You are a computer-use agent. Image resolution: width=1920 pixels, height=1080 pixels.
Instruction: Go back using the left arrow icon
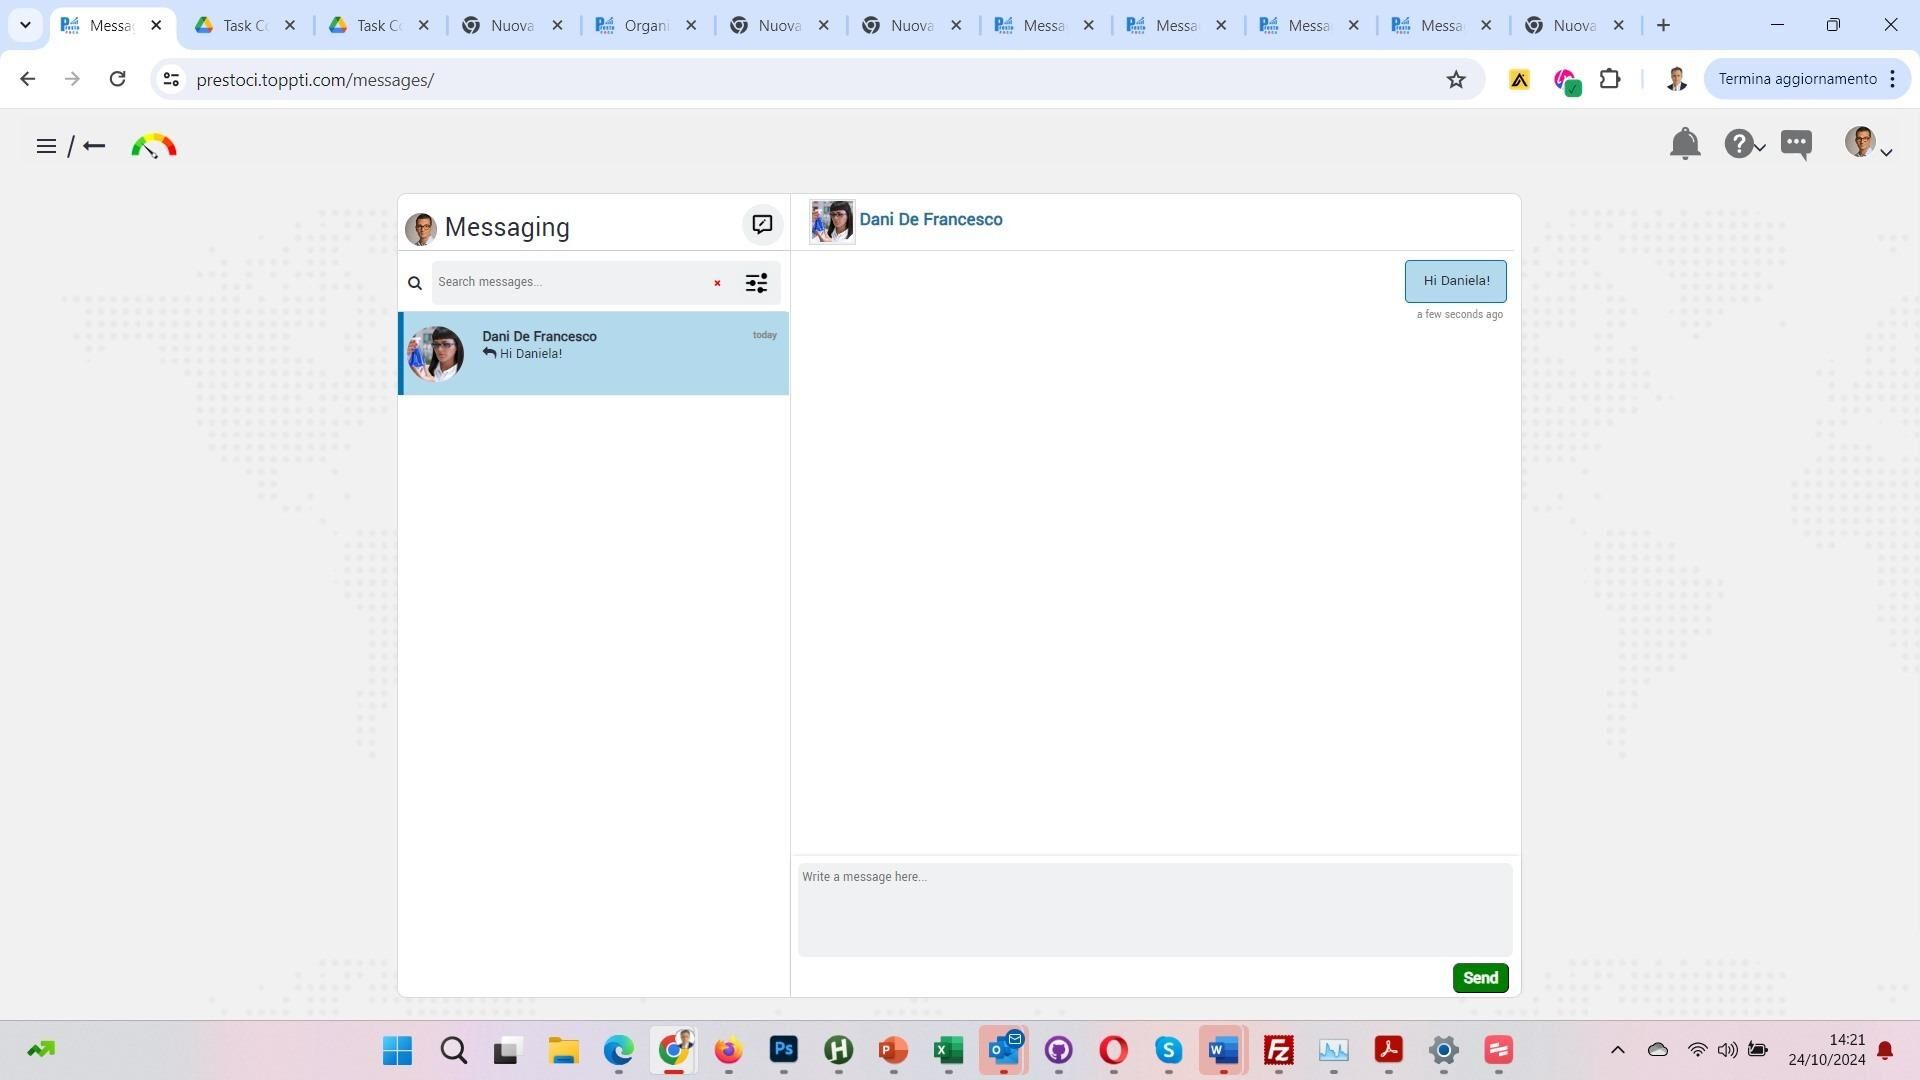click(94, 146)
